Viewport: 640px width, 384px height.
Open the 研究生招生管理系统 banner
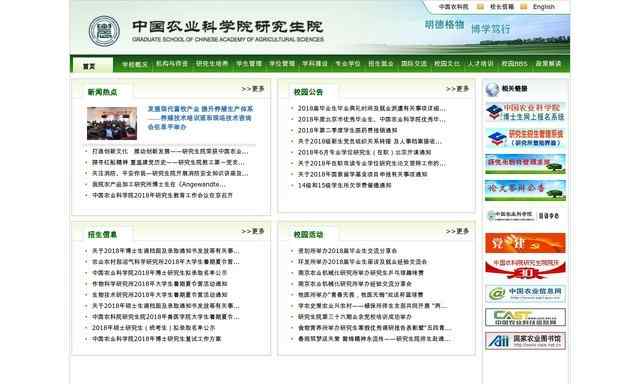[525, 138]
